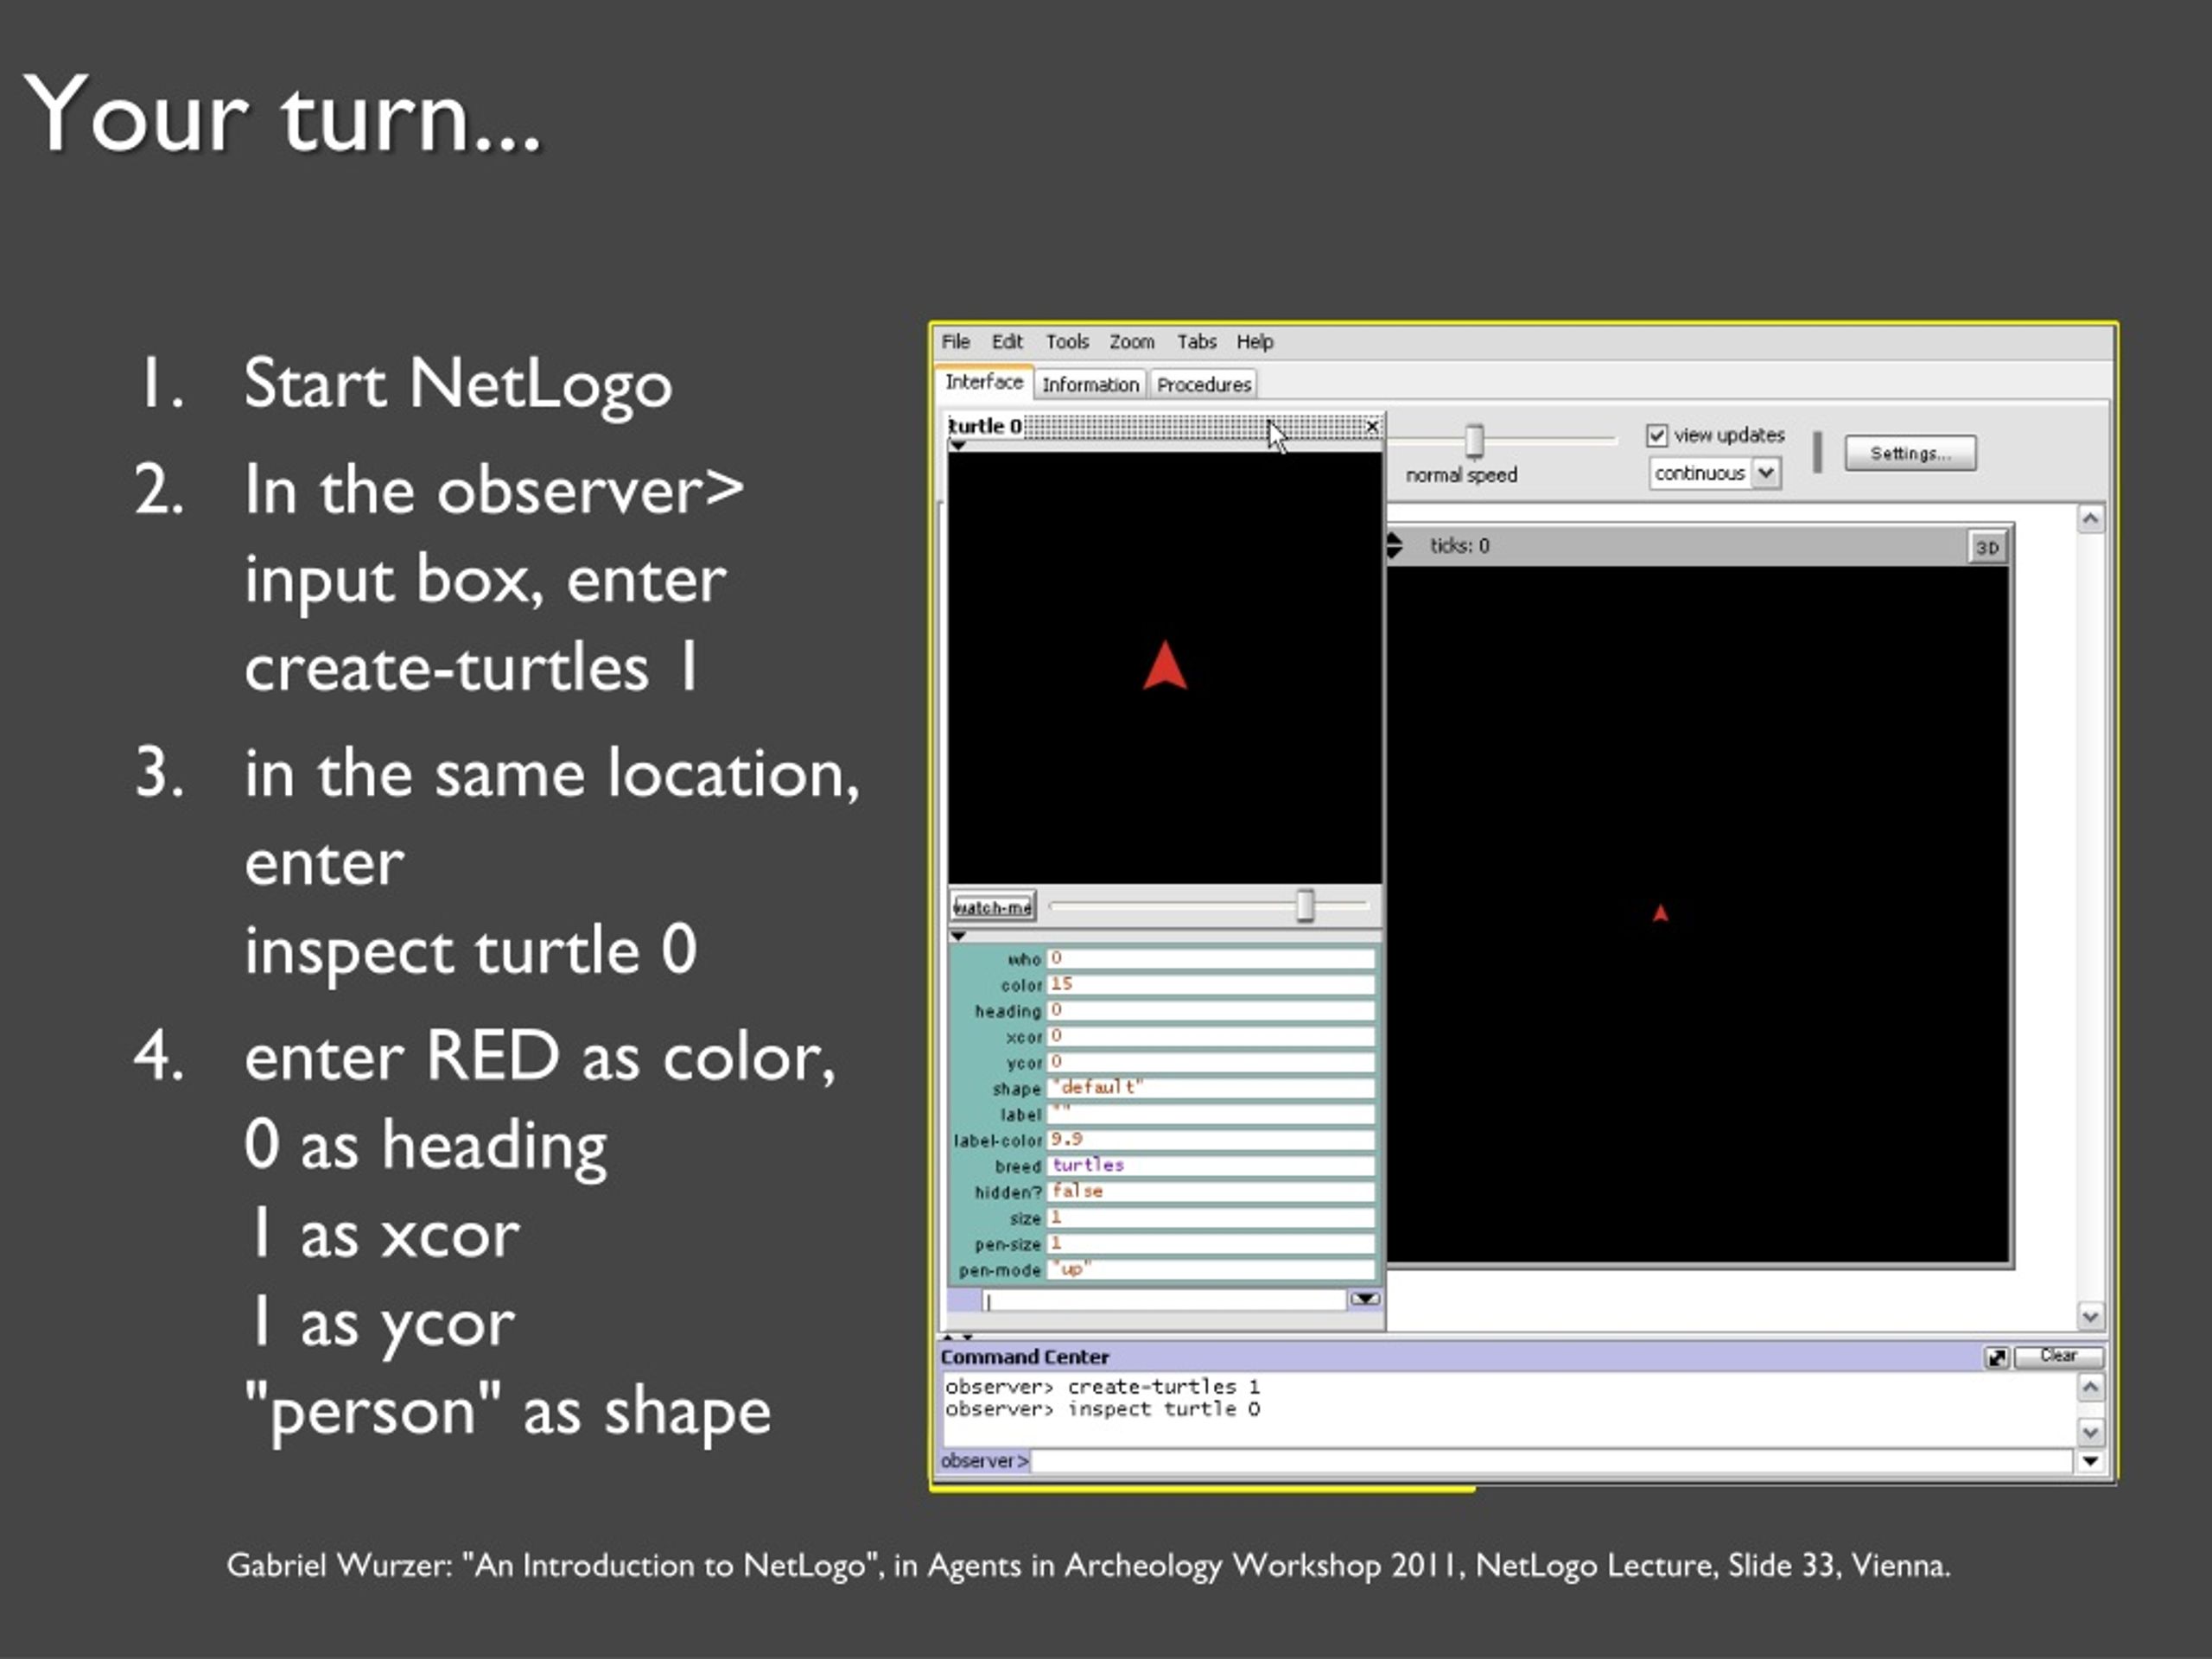Image resolution: width=2212 pixels, height=1659 pixels.
Task: Open the Tools menu
Action: (1067, 342)
